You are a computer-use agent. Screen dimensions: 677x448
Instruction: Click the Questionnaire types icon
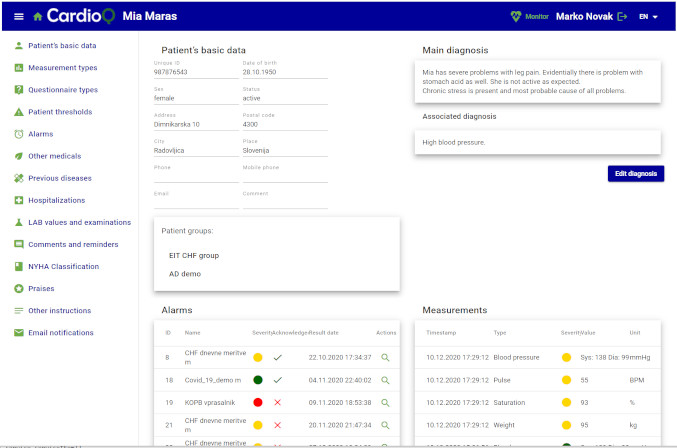point(19,90)
